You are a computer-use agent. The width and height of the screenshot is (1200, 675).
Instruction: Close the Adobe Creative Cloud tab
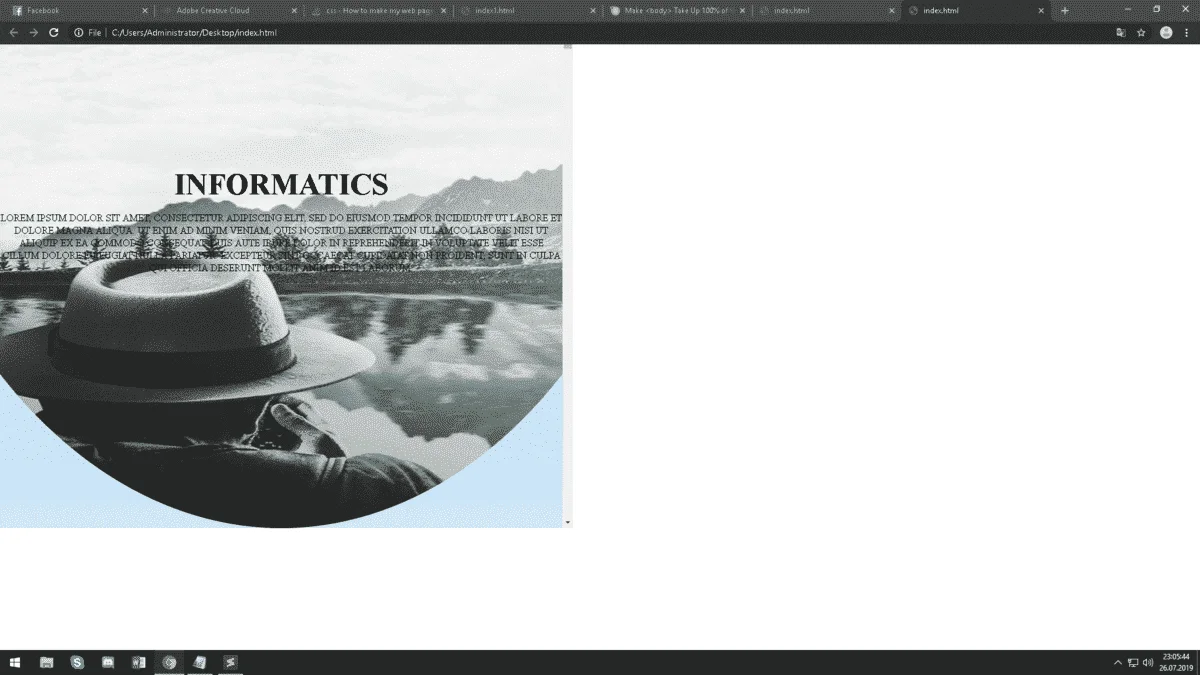coord(294,11)
